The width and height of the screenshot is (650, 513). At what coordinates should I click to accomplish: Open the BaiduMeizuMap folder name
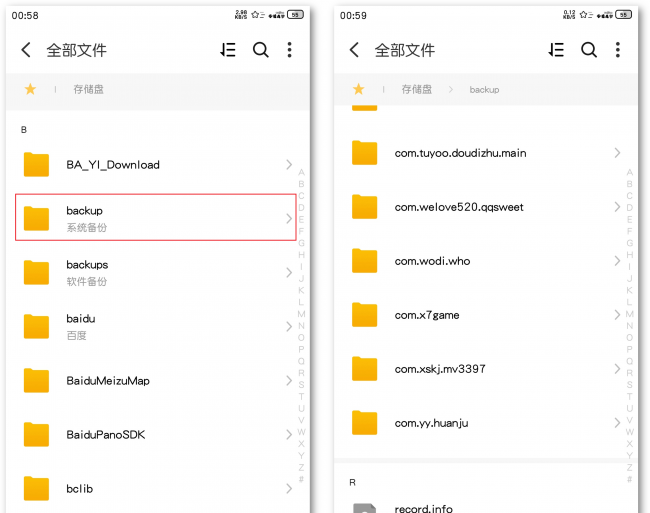click(108, 381)
